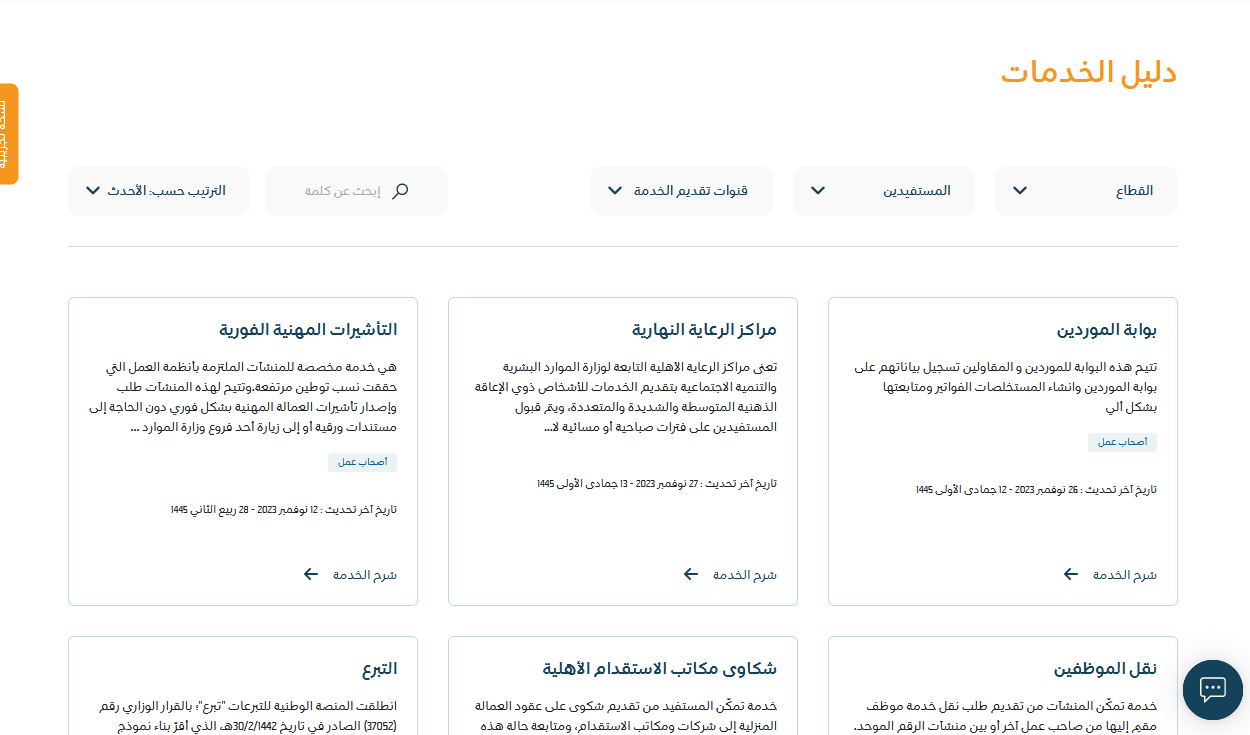Open شرح الخدمة link for بوابة الموردين
The width and height of the screenshot is (1250, 735).
[1124, 575]
